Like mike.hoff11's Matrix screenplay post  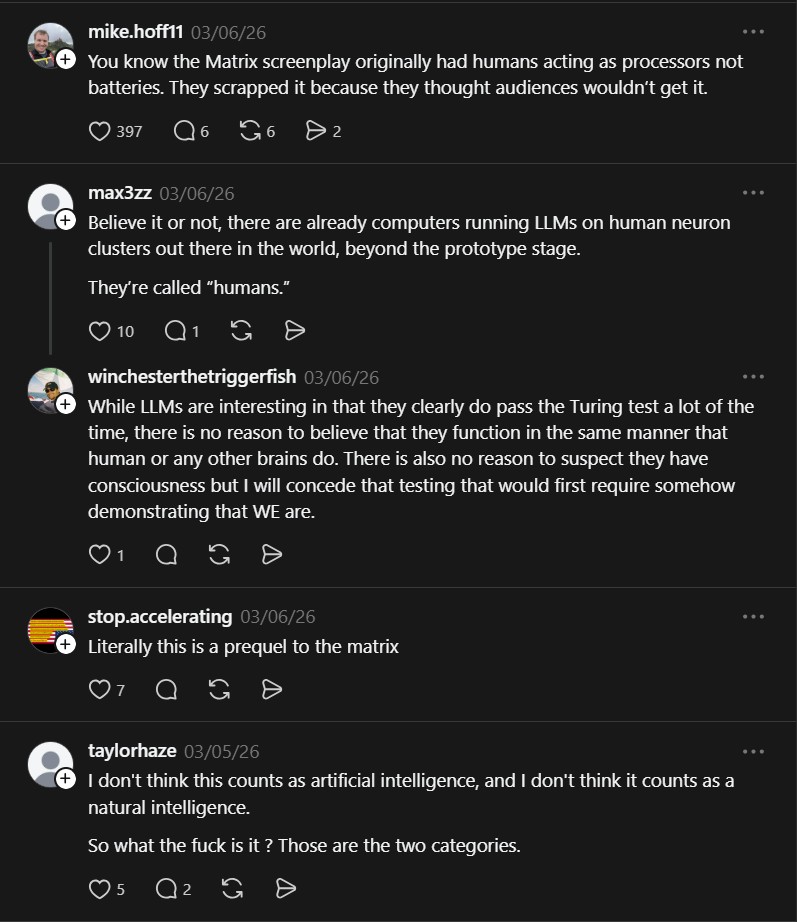(100, 131)
